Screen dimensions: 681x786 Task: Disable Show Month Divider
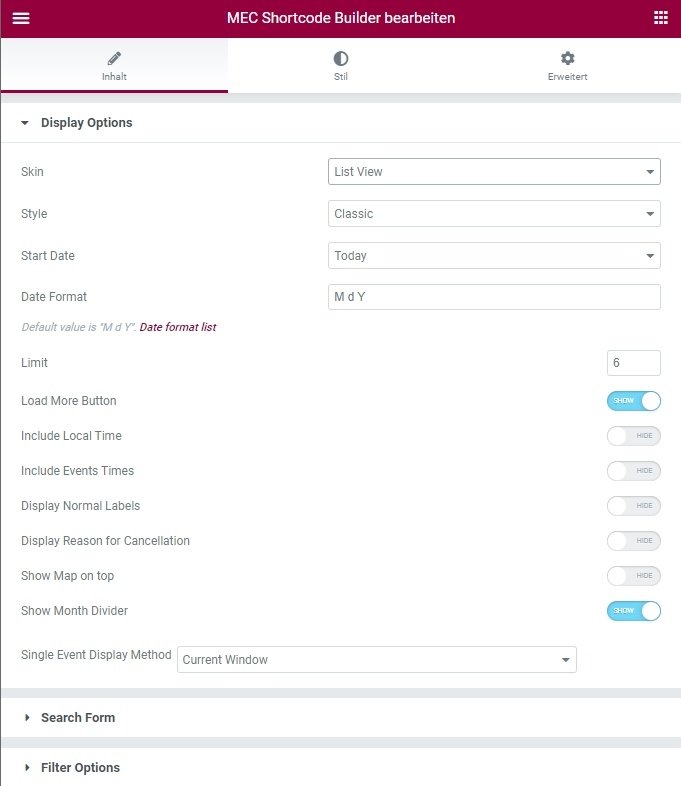[634, 611]
